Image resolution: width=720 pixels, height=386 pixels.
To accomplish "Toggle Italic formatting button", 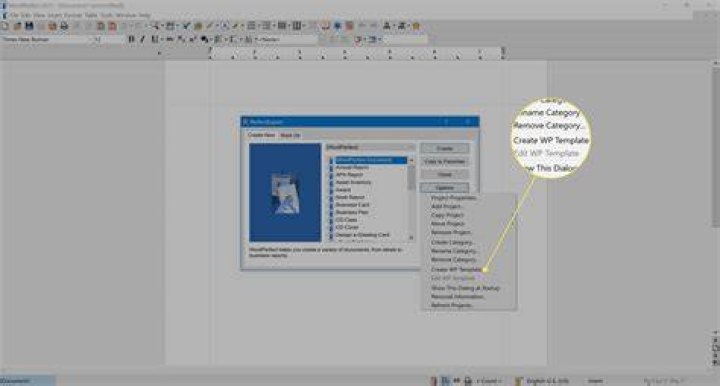I will pos(142,39).
